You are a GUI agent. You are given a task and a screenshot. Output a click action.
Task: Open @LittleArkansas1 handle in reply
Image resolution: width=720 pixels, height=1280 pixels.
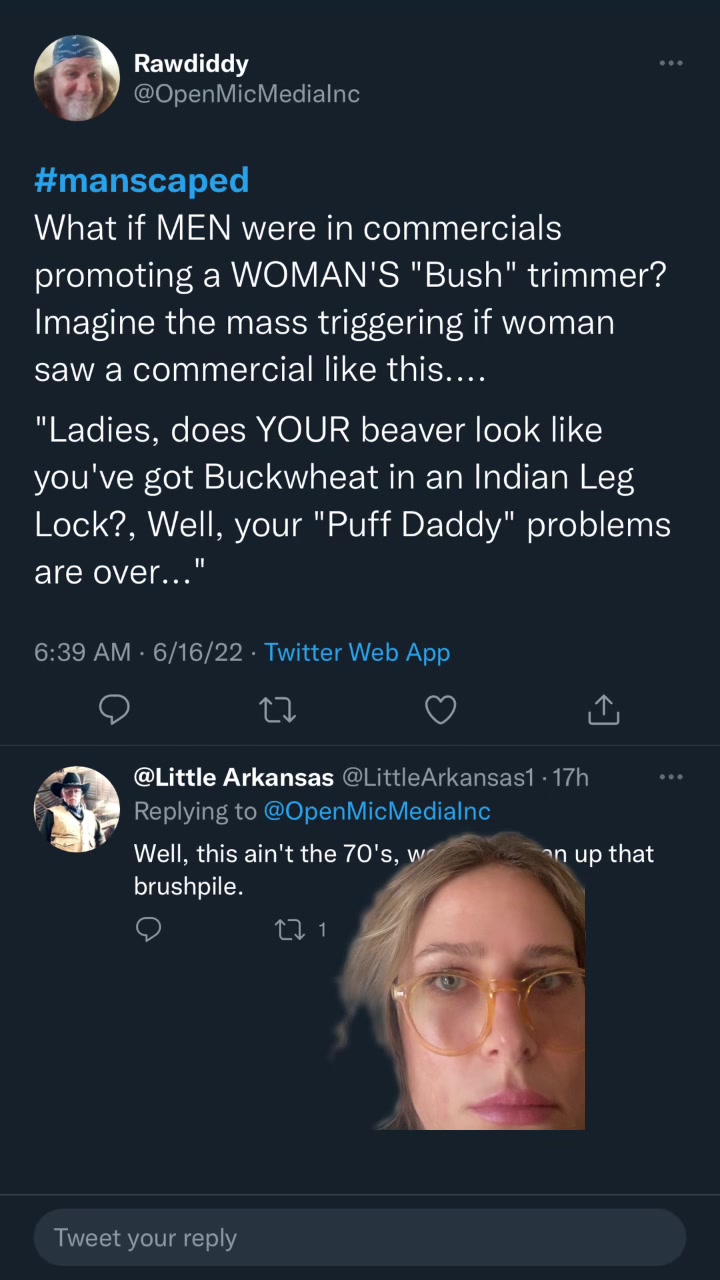tap(438, 777)
